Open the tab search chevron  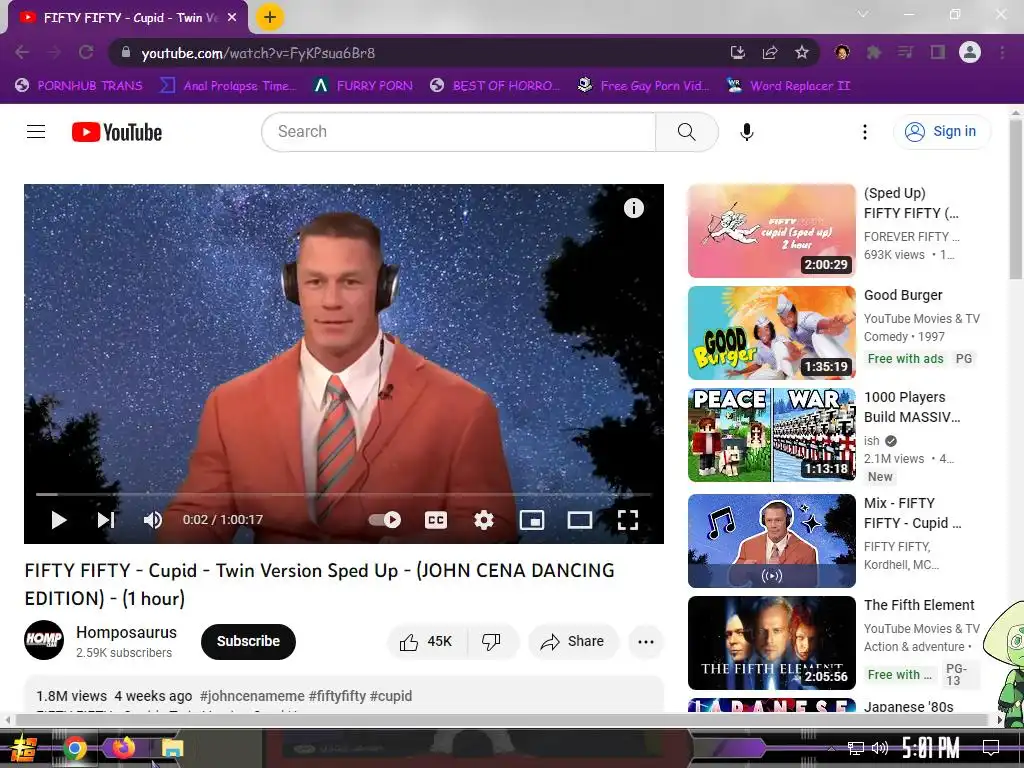tap(863, 14)
